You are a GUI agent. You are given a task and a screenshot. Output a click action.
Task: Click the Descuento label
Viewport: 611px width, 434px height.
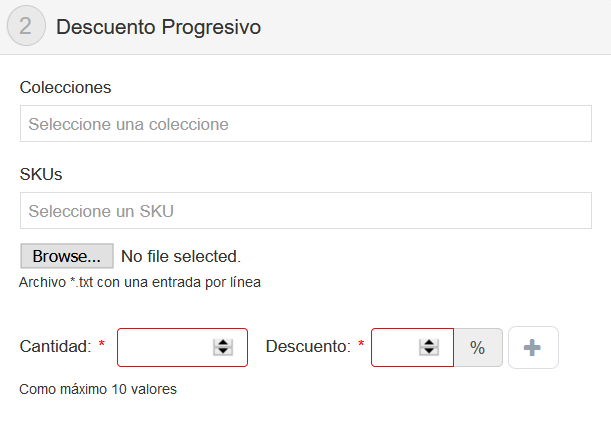point(308,346)
